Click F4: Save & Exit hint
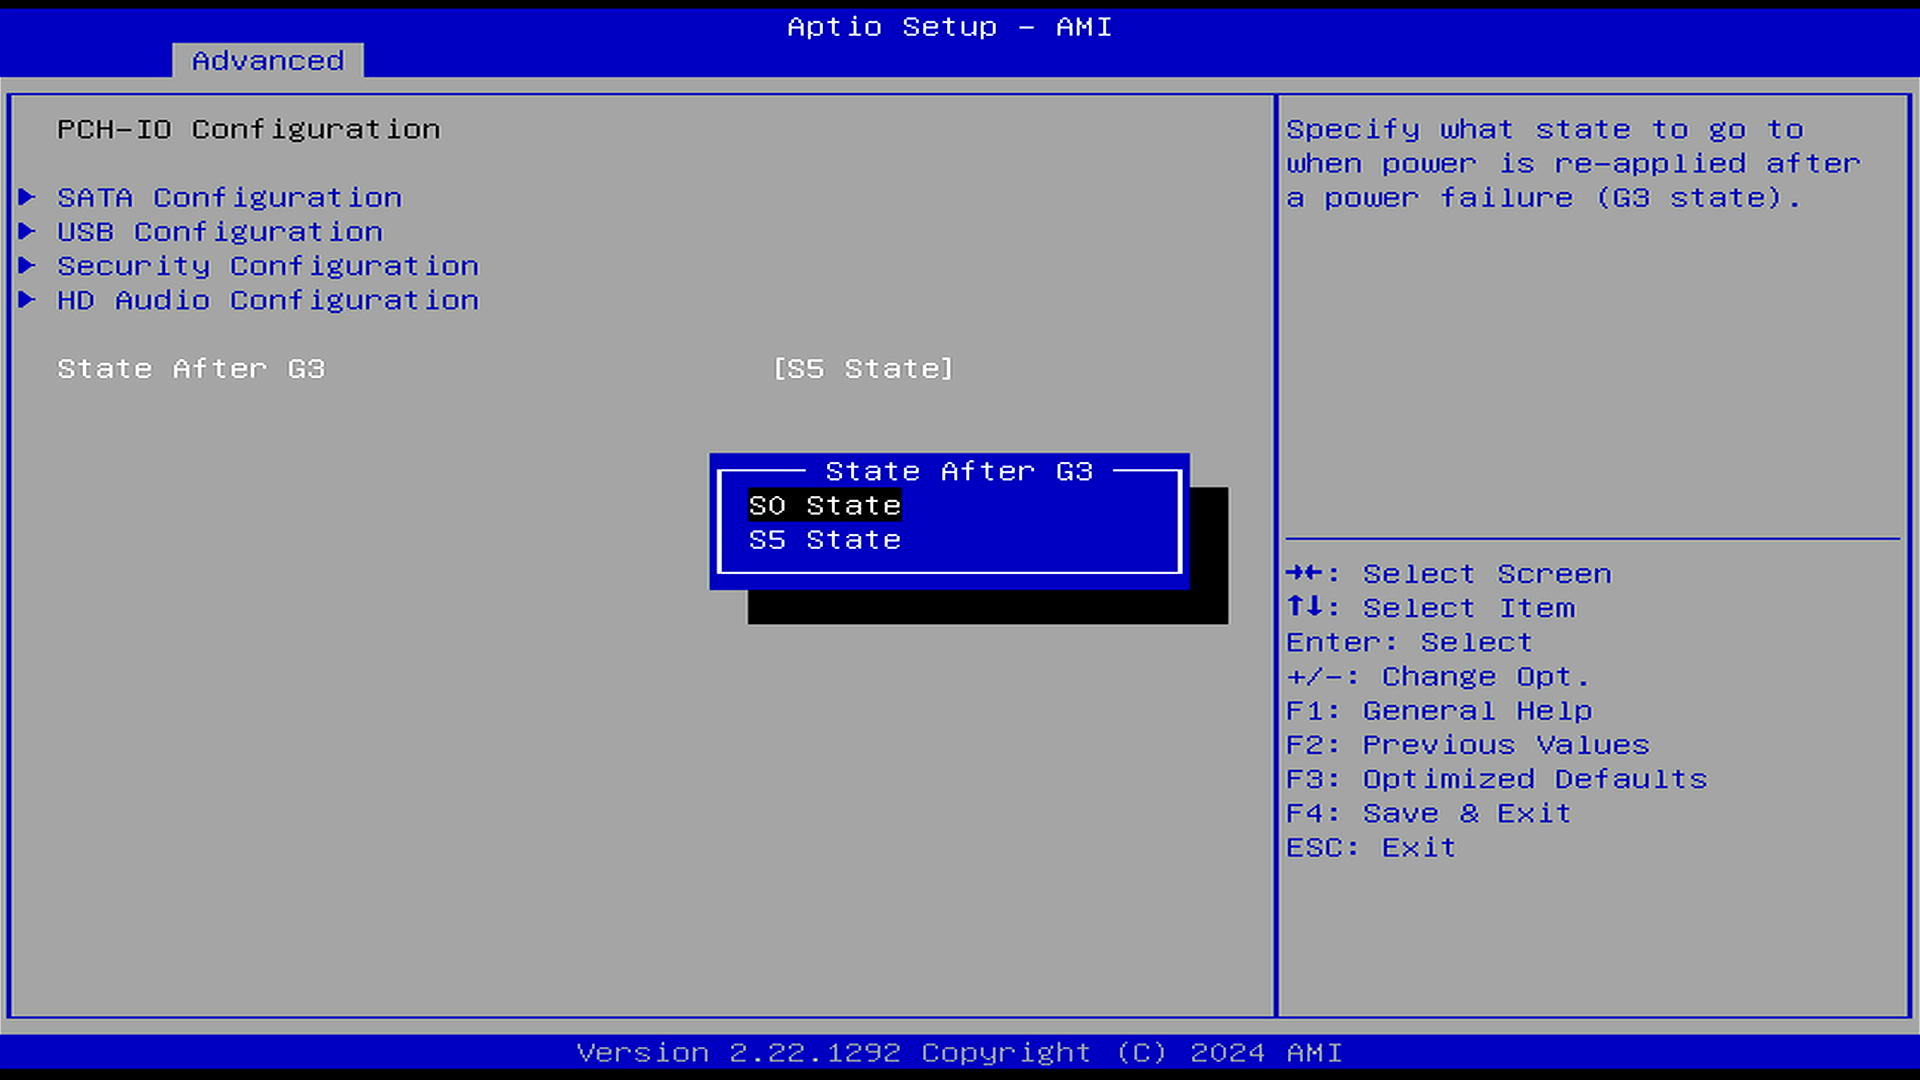The image size is (1920, 1080). click(1428, 813)
